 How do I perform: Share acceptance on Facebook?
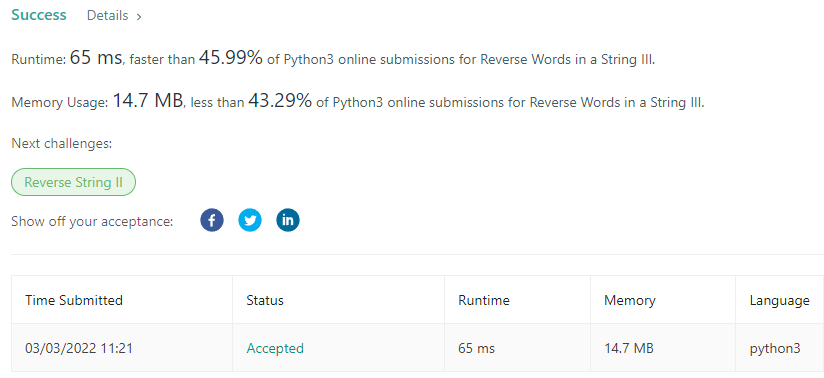click(x=212, y=220)
